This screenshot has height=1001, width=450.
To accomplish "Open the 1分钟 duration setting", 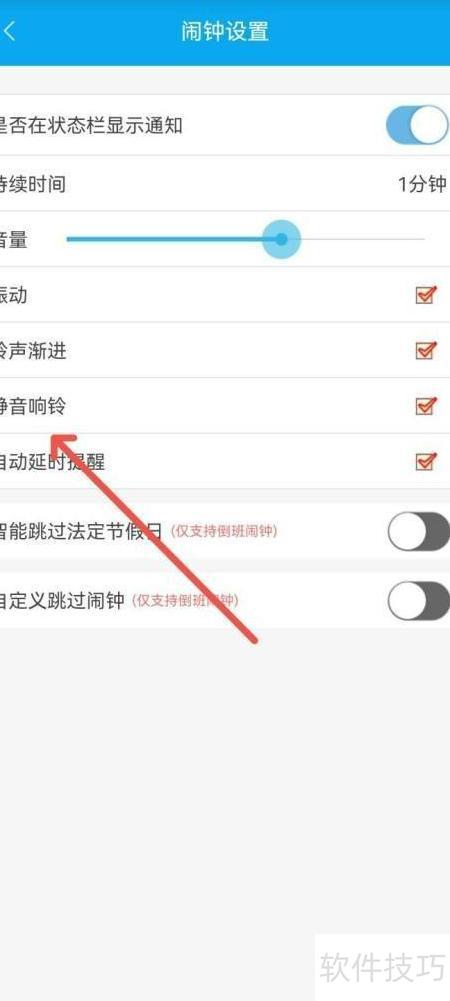I will 421,185.
